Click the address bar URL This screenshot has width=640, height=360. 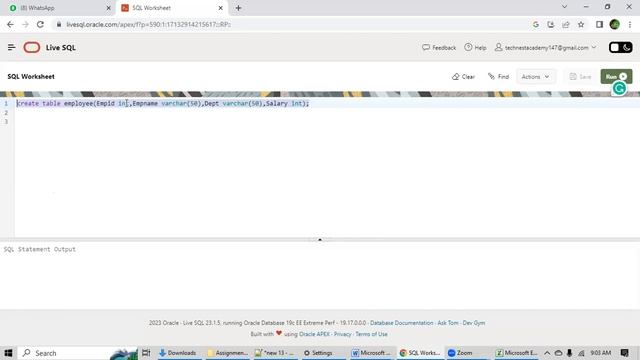point(149,24)
